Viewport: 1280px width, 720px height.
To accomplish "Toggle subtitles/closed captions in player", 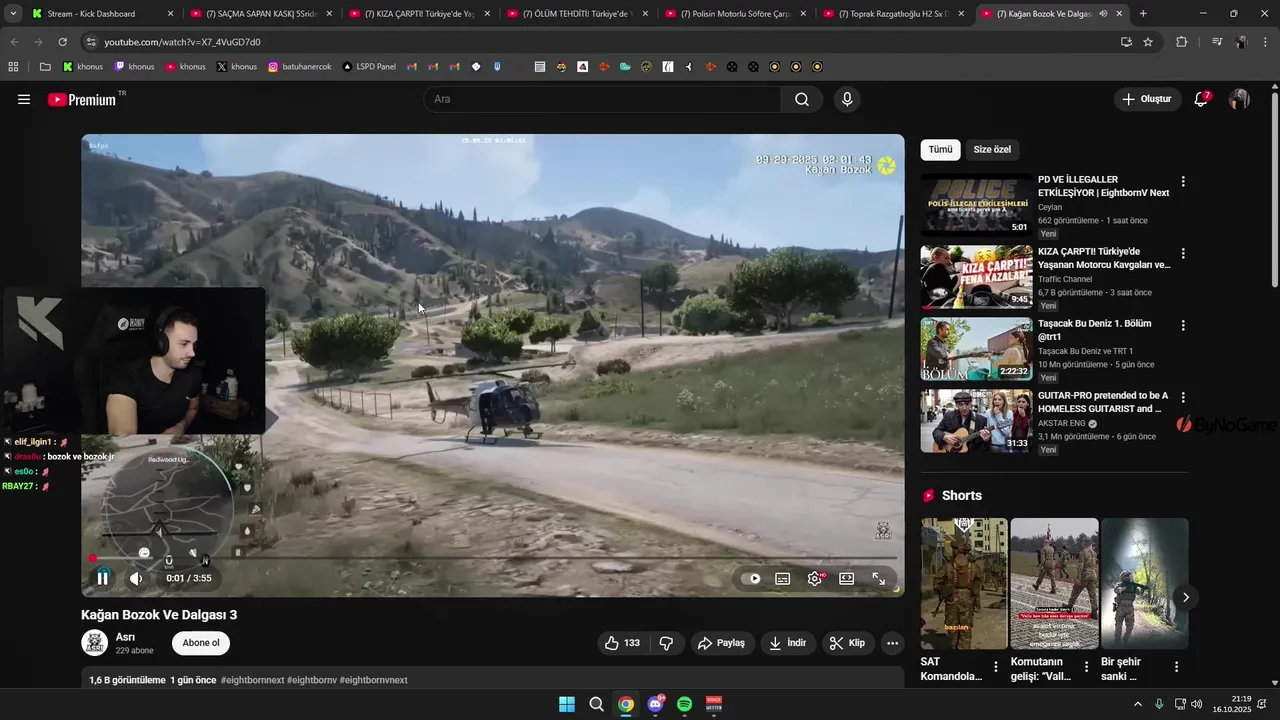I will 783,578.
